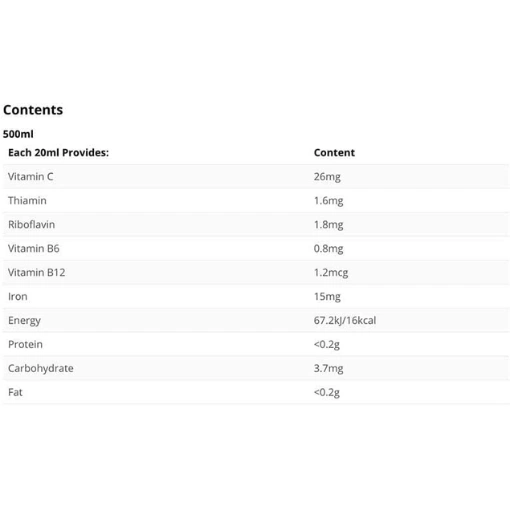510x510 pixels.
Task: Select the Carbohydrate row label
Action: coord(41,368)
